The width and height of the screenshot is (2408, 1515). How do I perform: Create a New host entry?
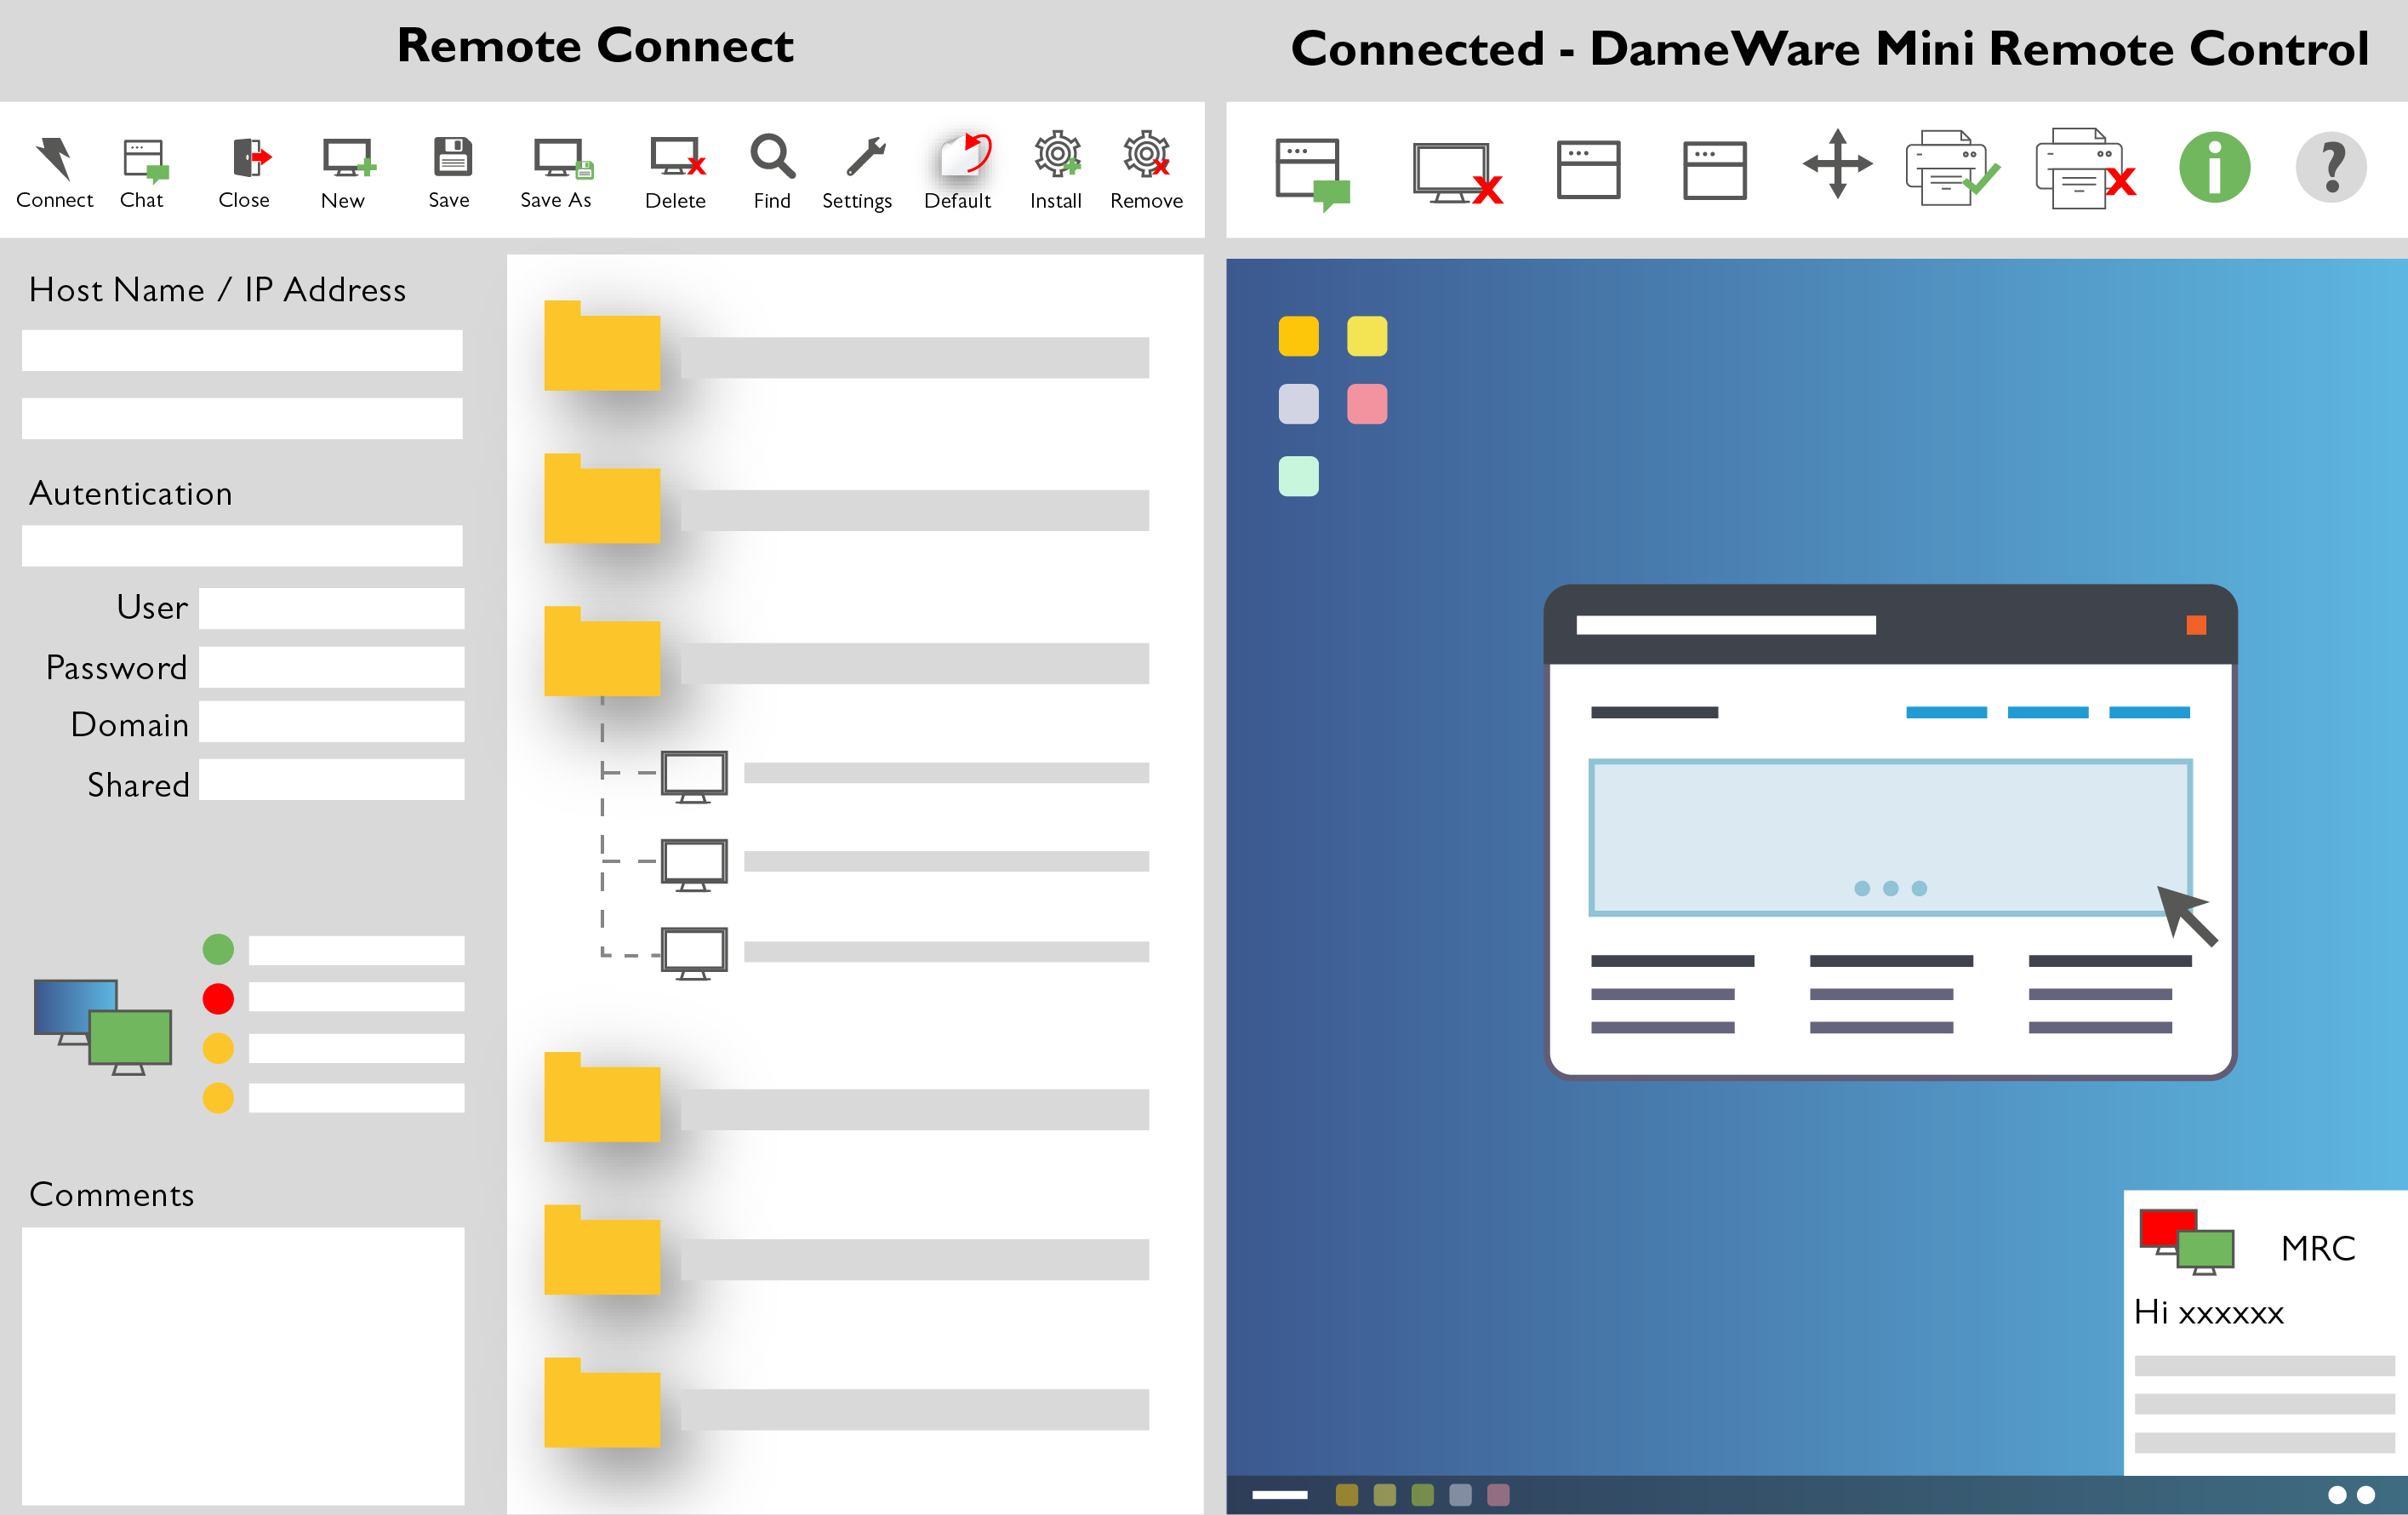[348, 158]
